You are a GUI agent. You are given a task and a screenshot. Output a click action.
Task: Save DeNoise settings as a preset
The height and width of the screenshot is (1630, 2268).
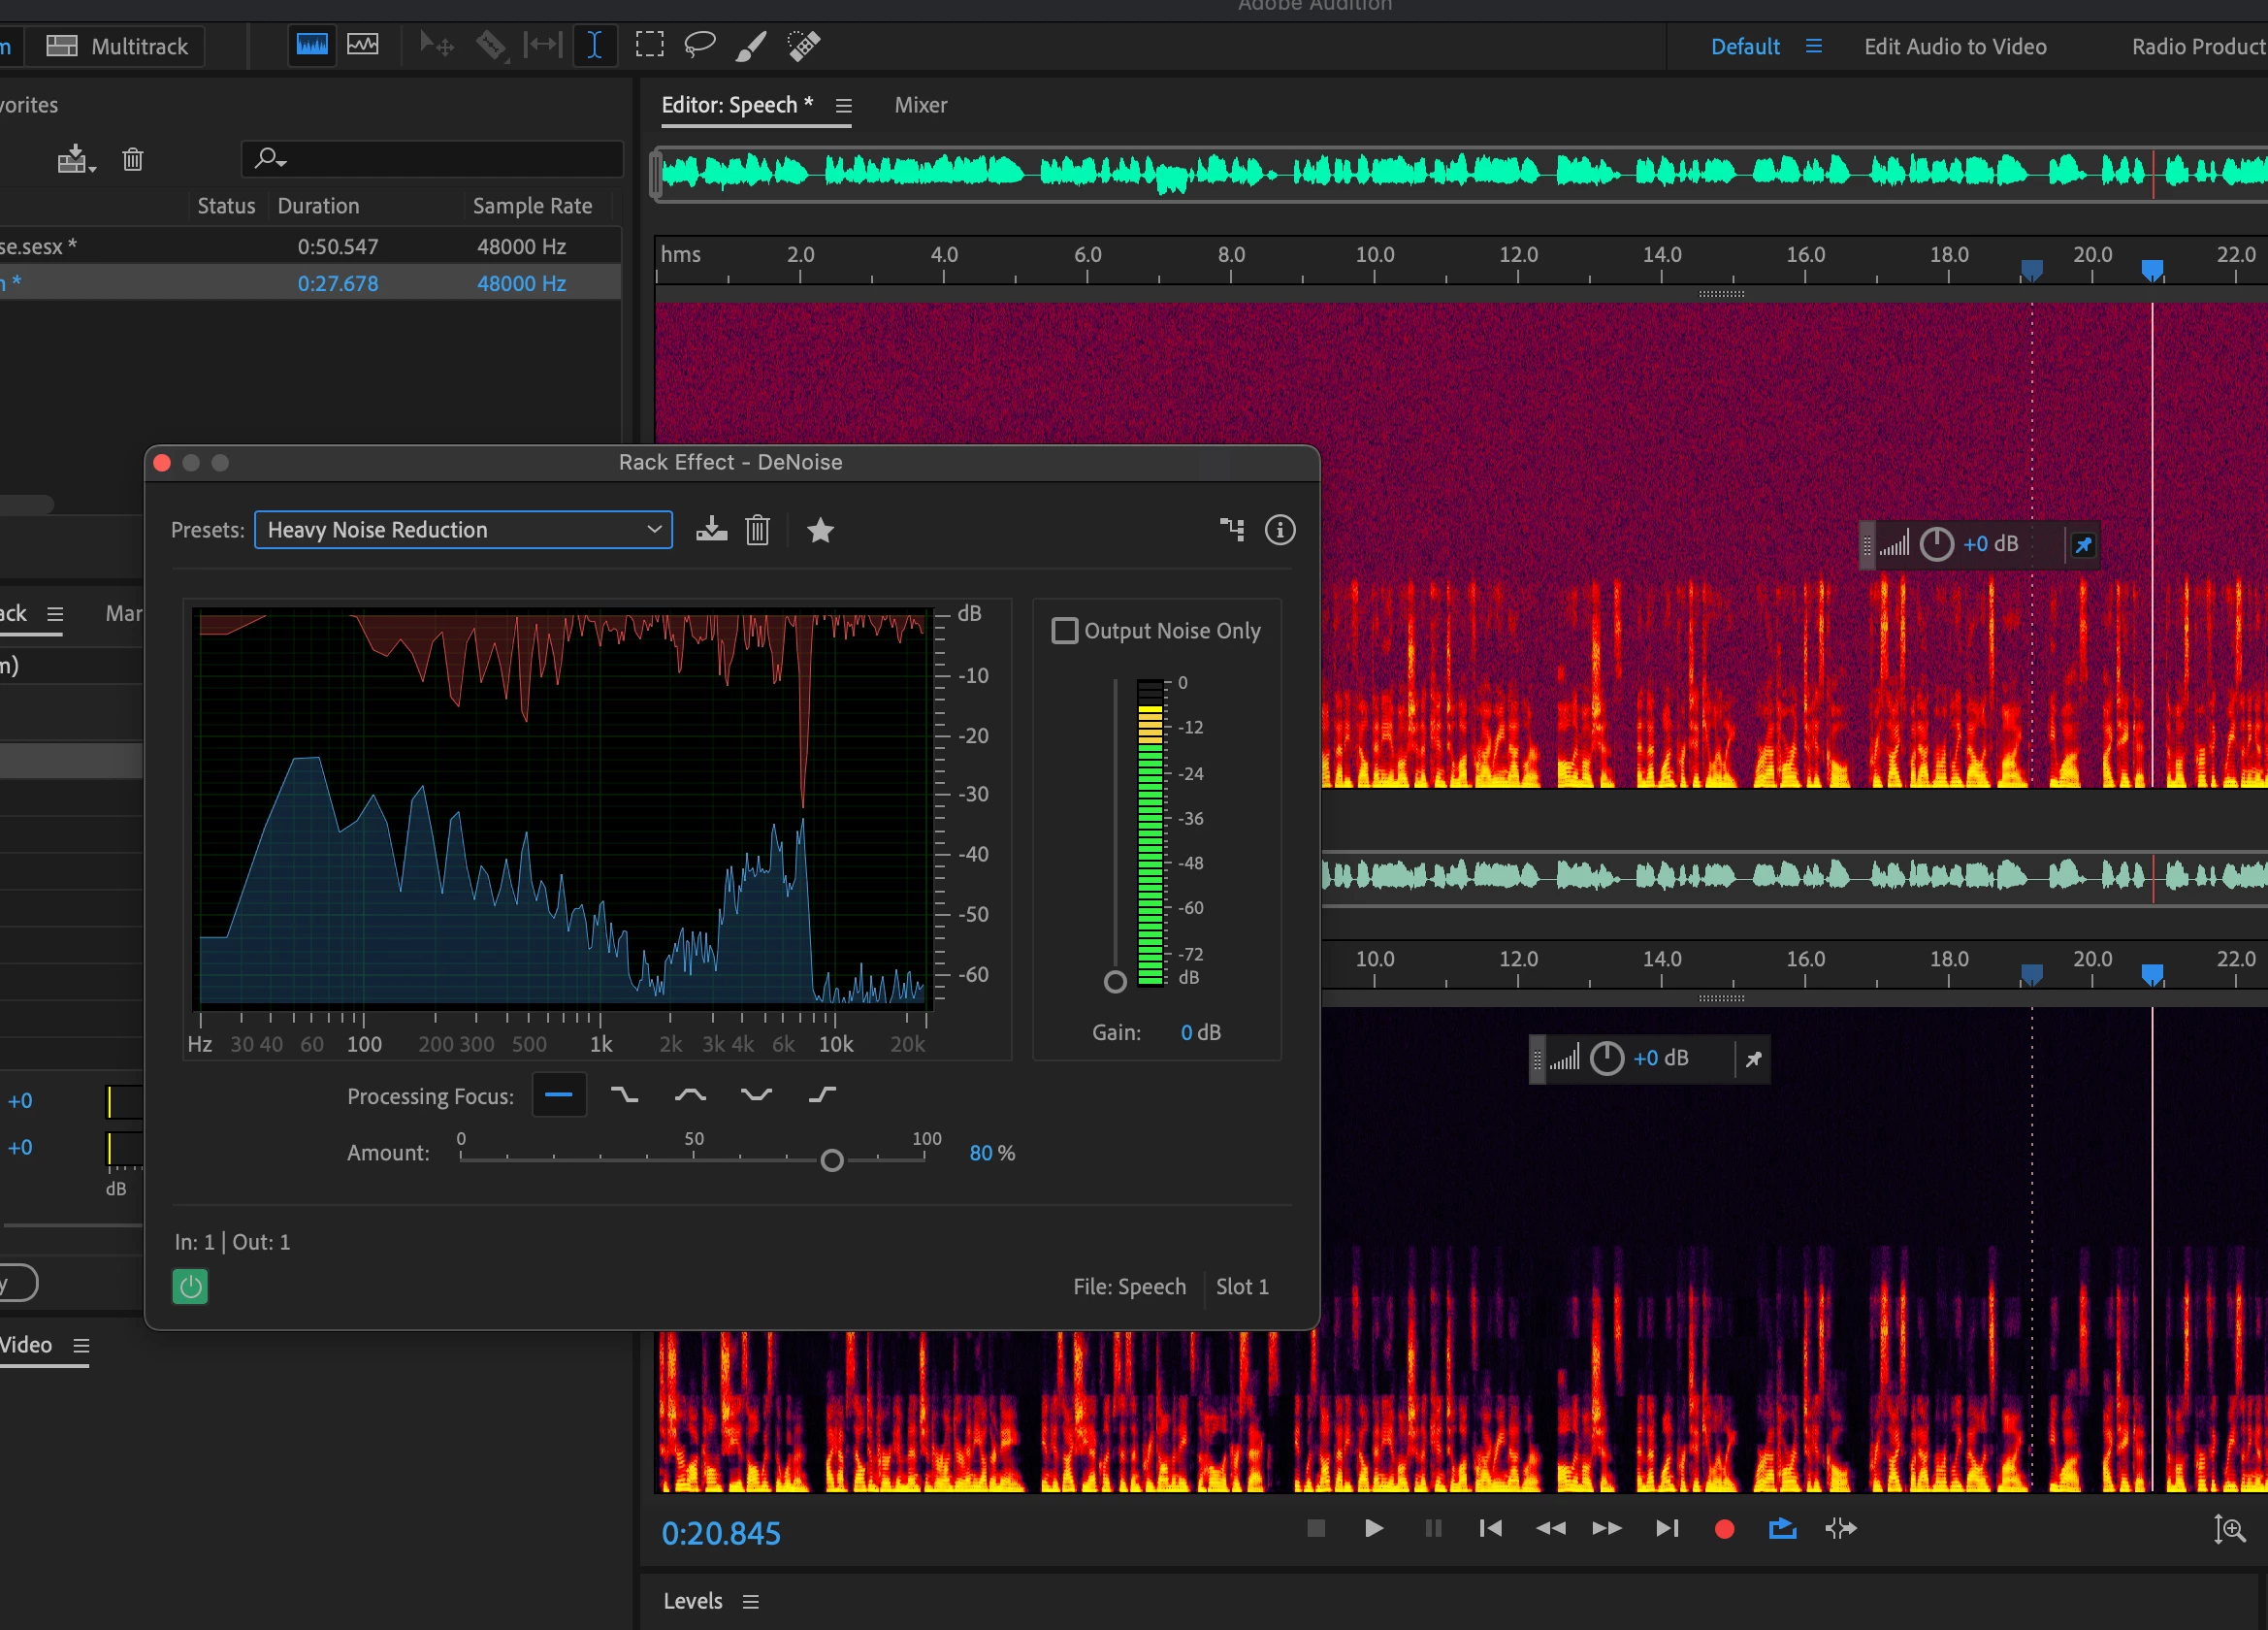point(711,529)
